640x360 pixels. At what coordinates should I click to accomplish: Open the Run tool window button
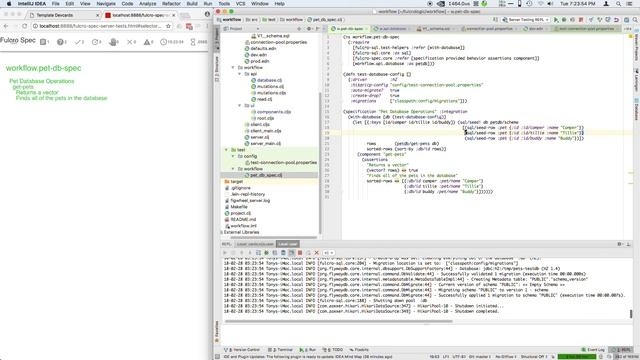click(x=308, y=350)
